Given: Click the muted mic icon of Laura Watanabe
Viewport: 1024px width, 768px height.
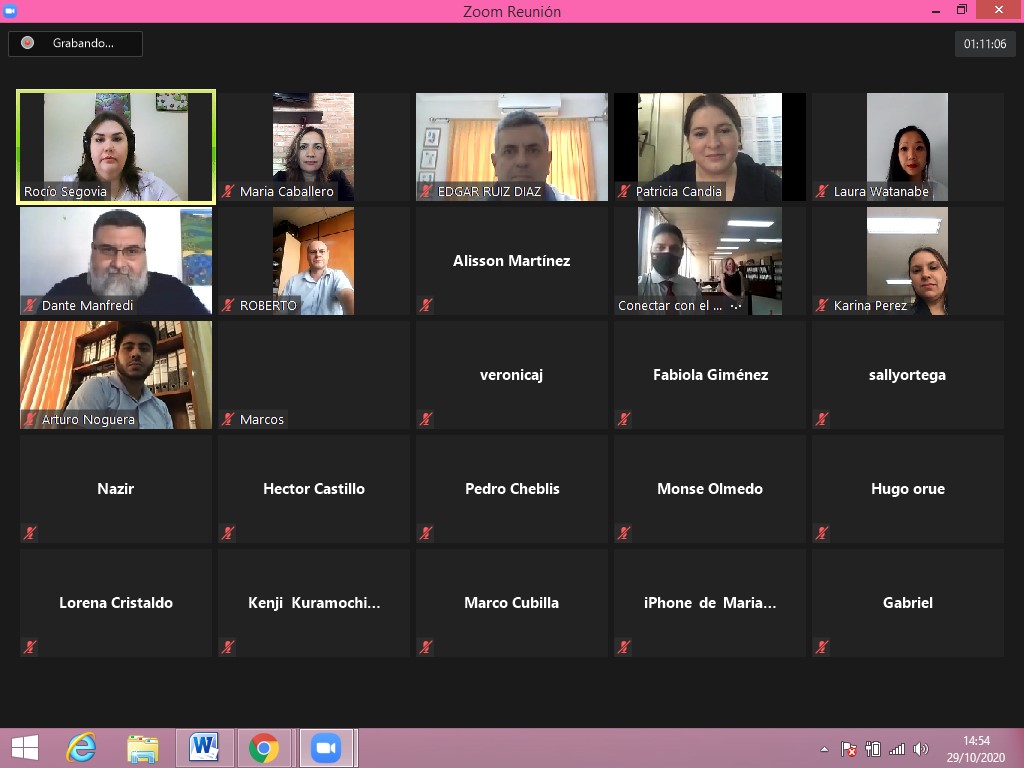Looking at the screenshot, I should point(822,191).
